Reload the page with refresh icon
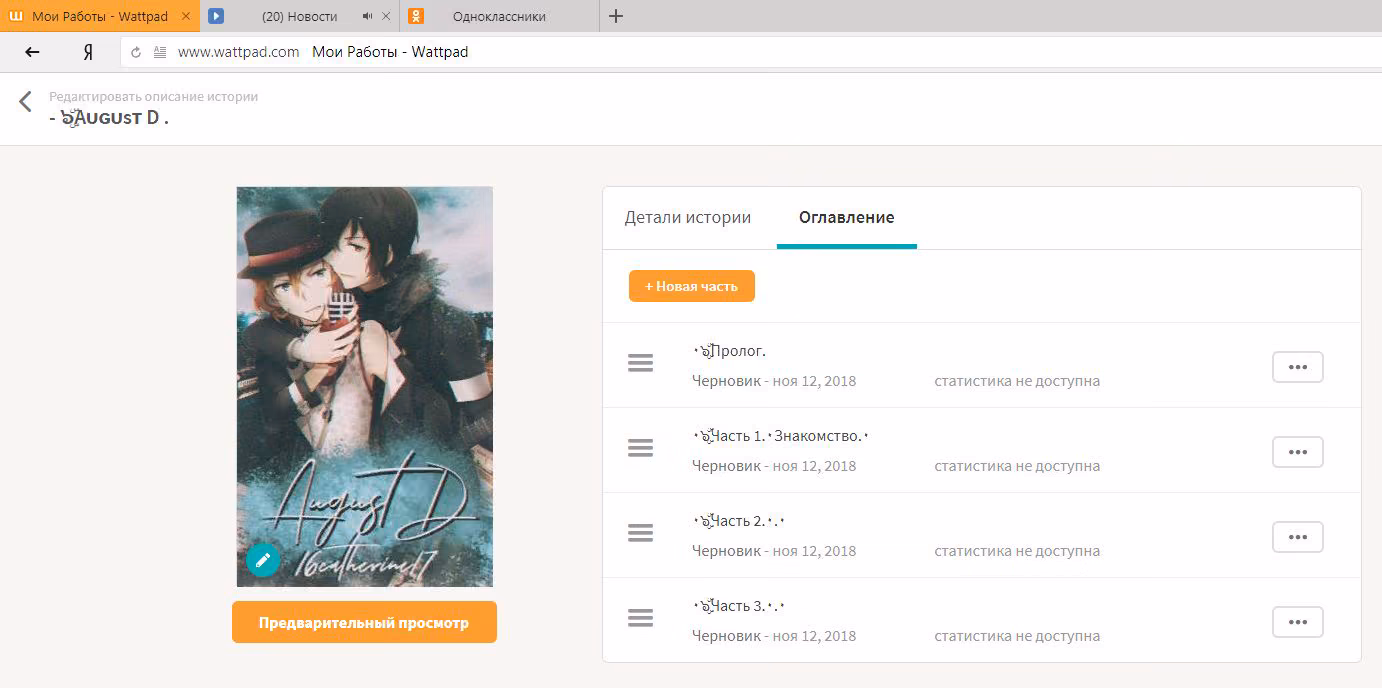The height and width of the screenshot is (688, 1382). click(136, 52)
